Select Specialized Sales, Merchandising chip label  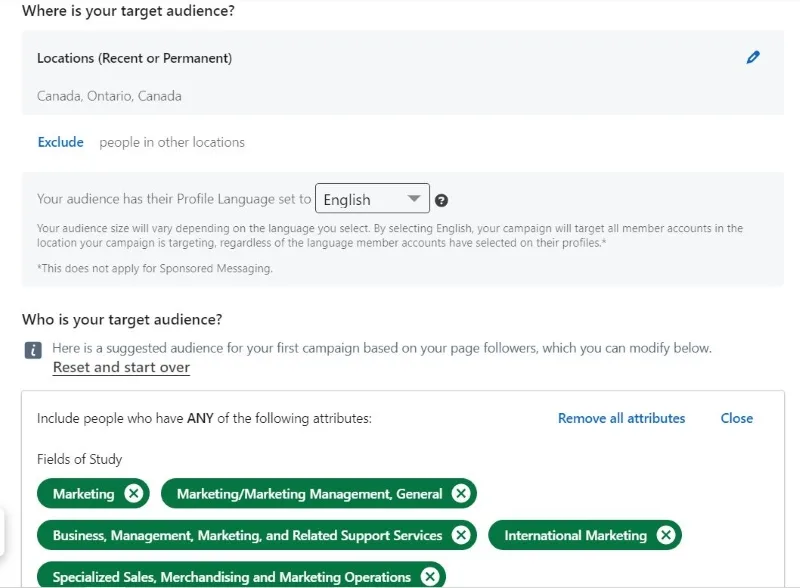tap(232, 577)
